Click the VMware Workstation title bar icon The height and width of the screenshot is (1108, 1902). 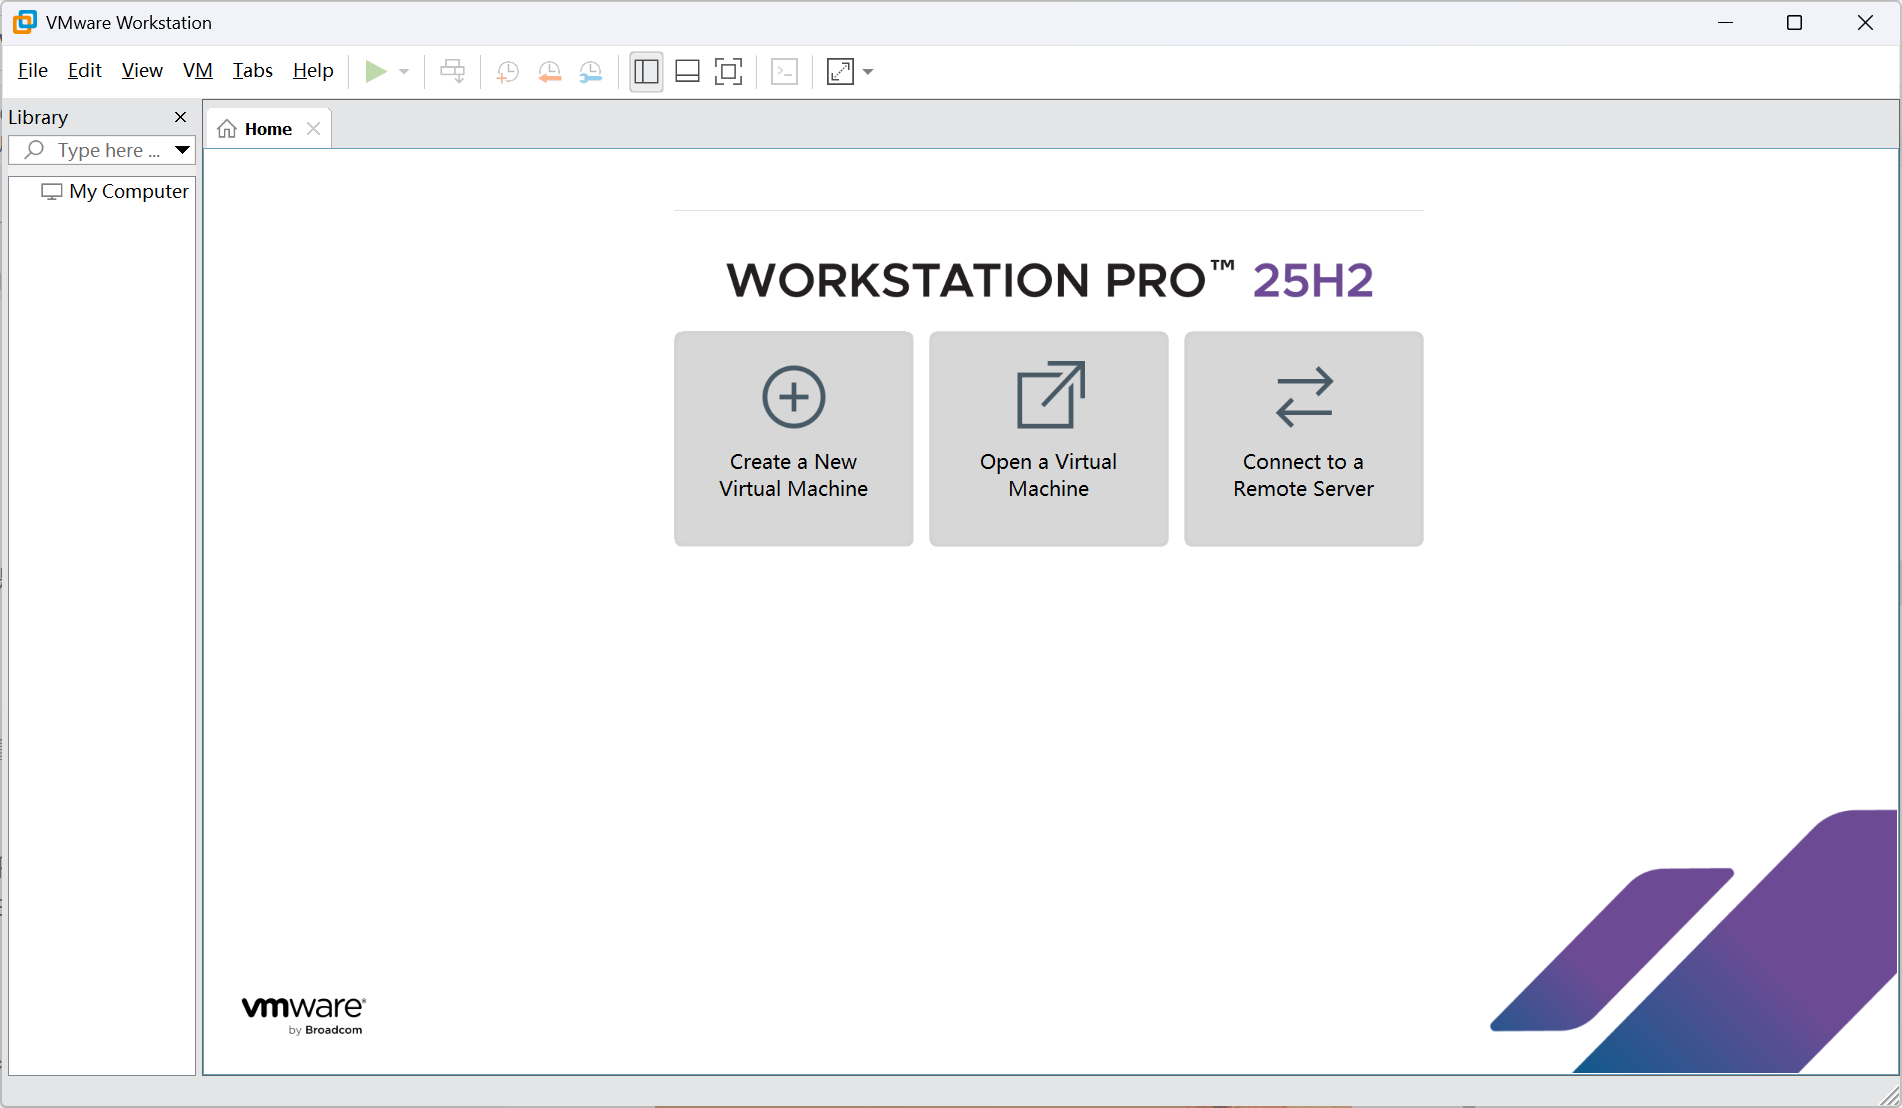point(25,22)
